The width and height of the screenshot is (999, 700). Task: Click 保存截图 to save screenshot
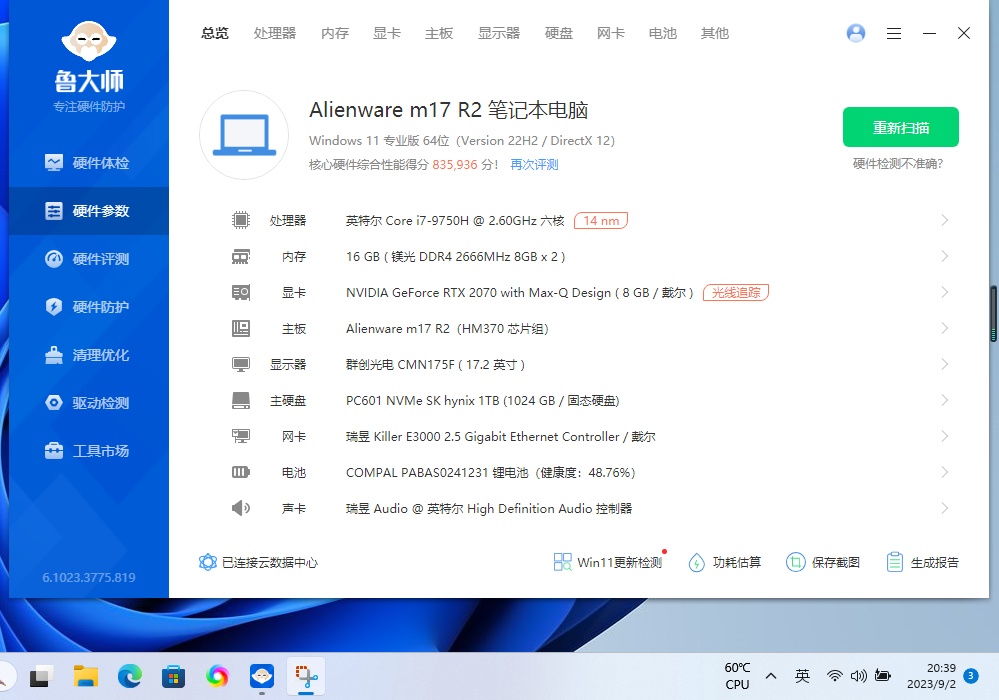[823, 562]
